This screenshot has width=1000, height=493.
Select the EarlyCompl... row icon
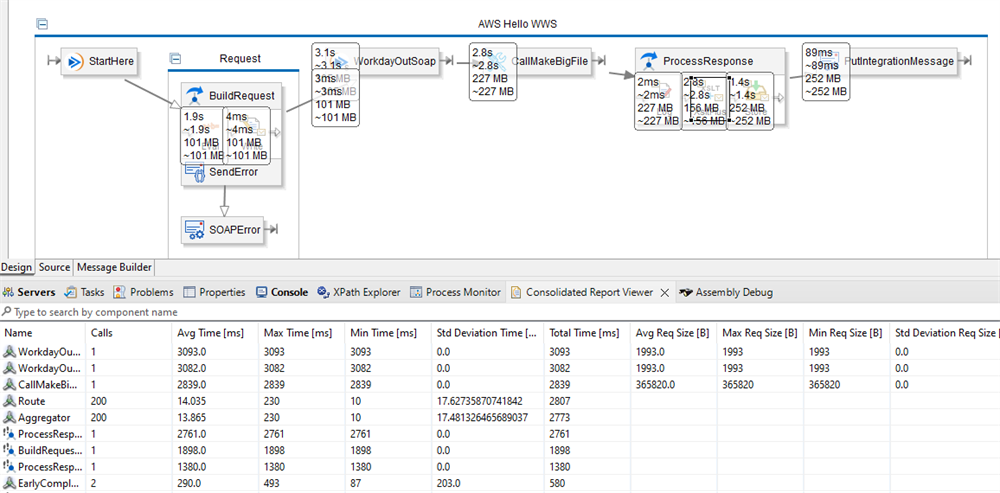tap(10, 483)
